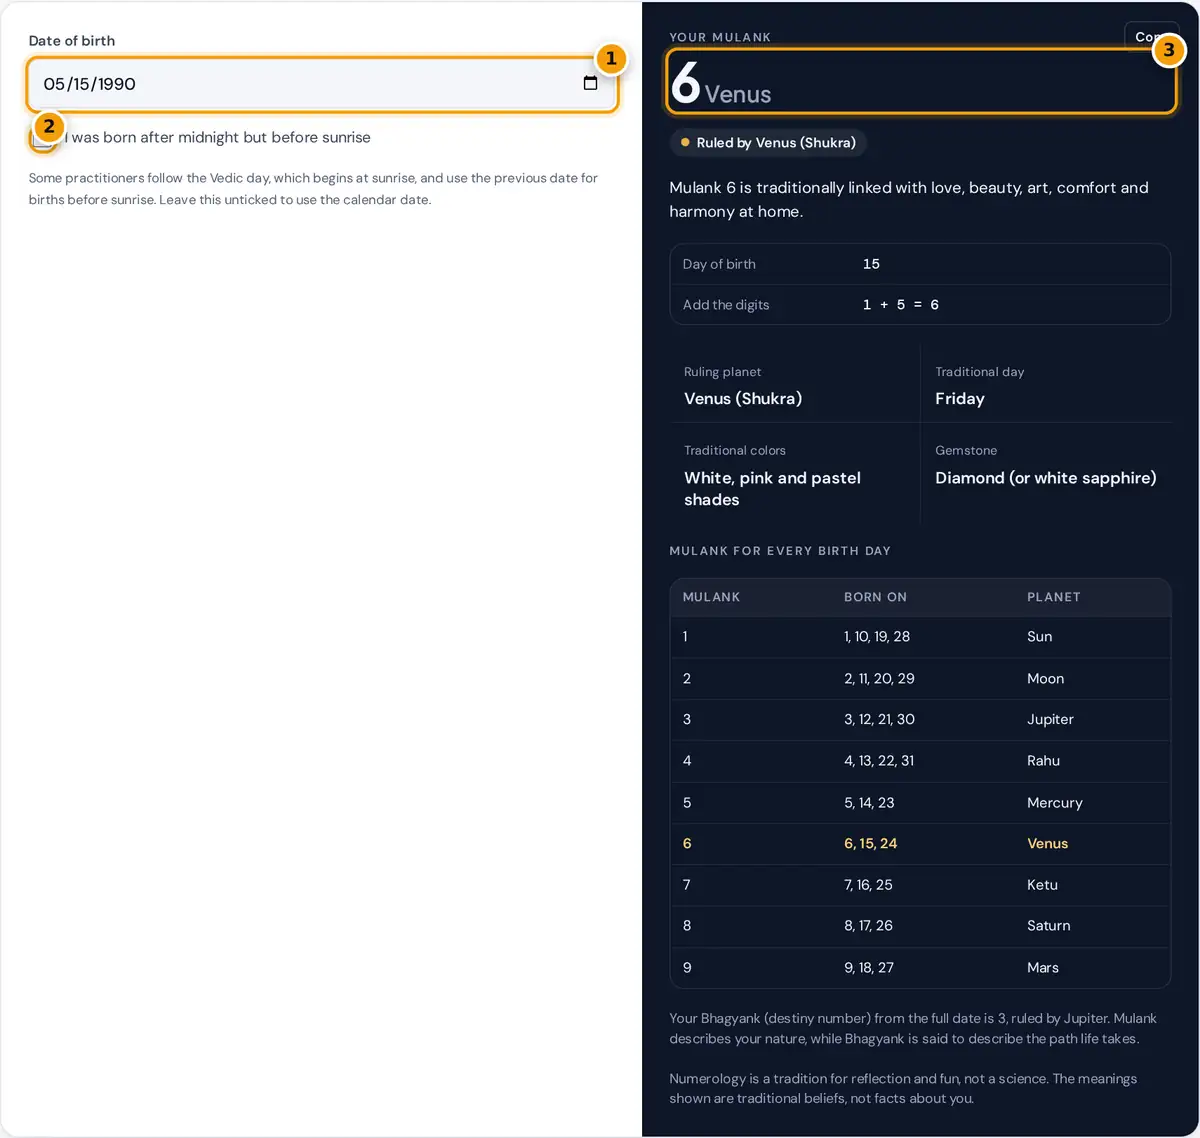Click the Sun cell in row 1
Image resolution: width=1200 pixels, height=1138 pixels.
point(1039,637)
